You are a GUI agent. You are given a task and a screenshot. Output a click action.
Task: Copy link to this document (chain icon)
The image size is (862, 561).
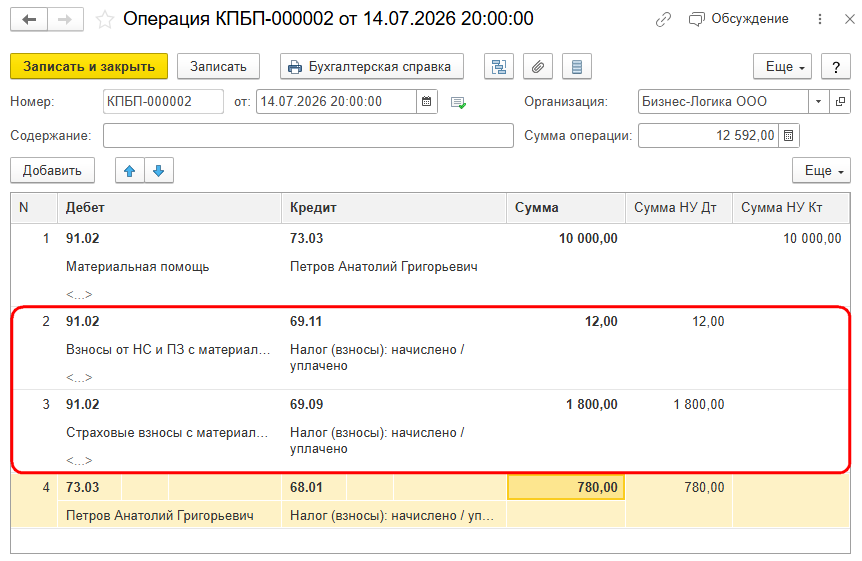(663, 20)
